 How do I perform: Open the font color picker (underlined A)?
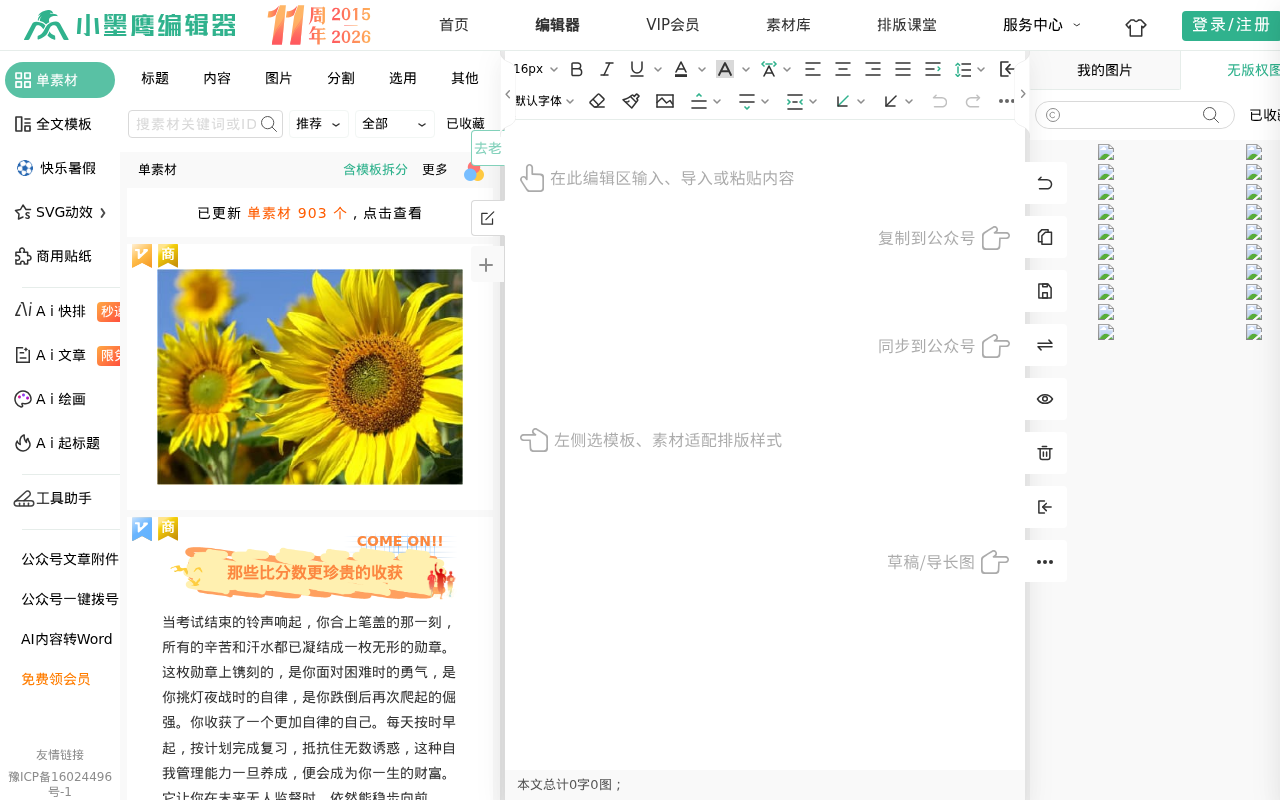pyautogui.click(x=681, y=69)
